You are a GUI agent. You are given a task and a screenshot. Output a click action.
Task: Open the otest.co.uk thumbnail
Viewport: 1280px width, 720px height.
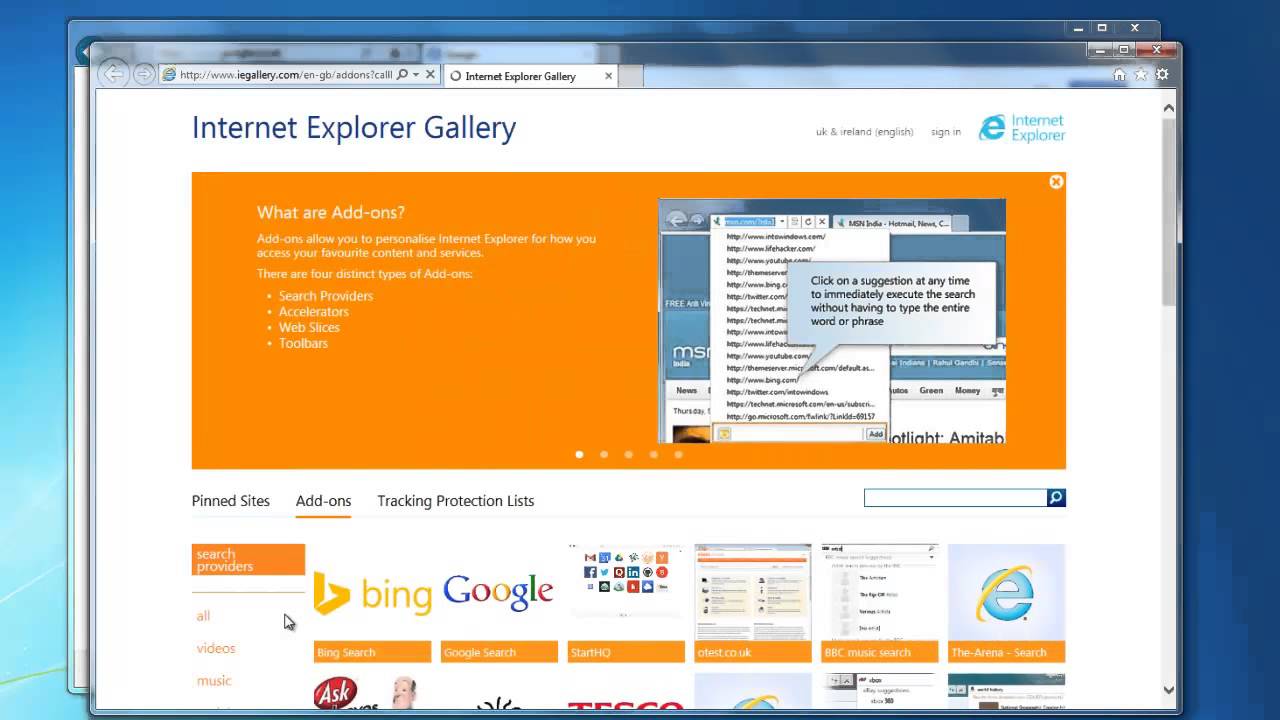point(753,593)
